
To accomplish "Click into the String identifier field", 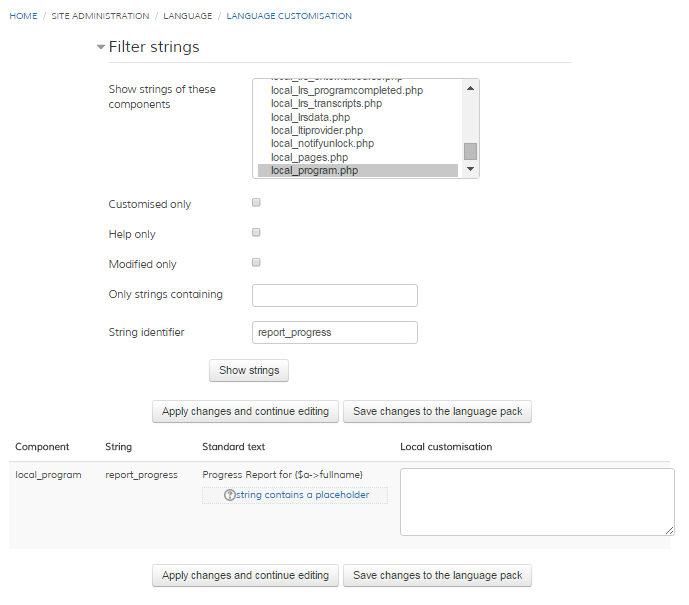I will coord(334,332).
